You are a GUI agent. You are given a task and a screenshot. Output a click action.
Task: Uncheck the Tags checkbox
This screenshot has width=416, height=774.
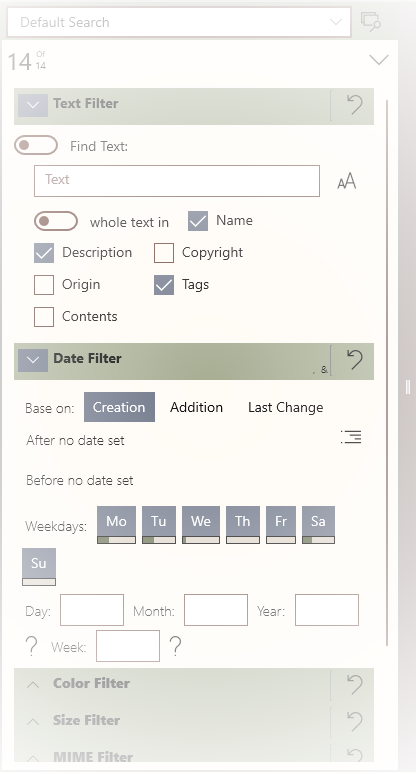164,285
